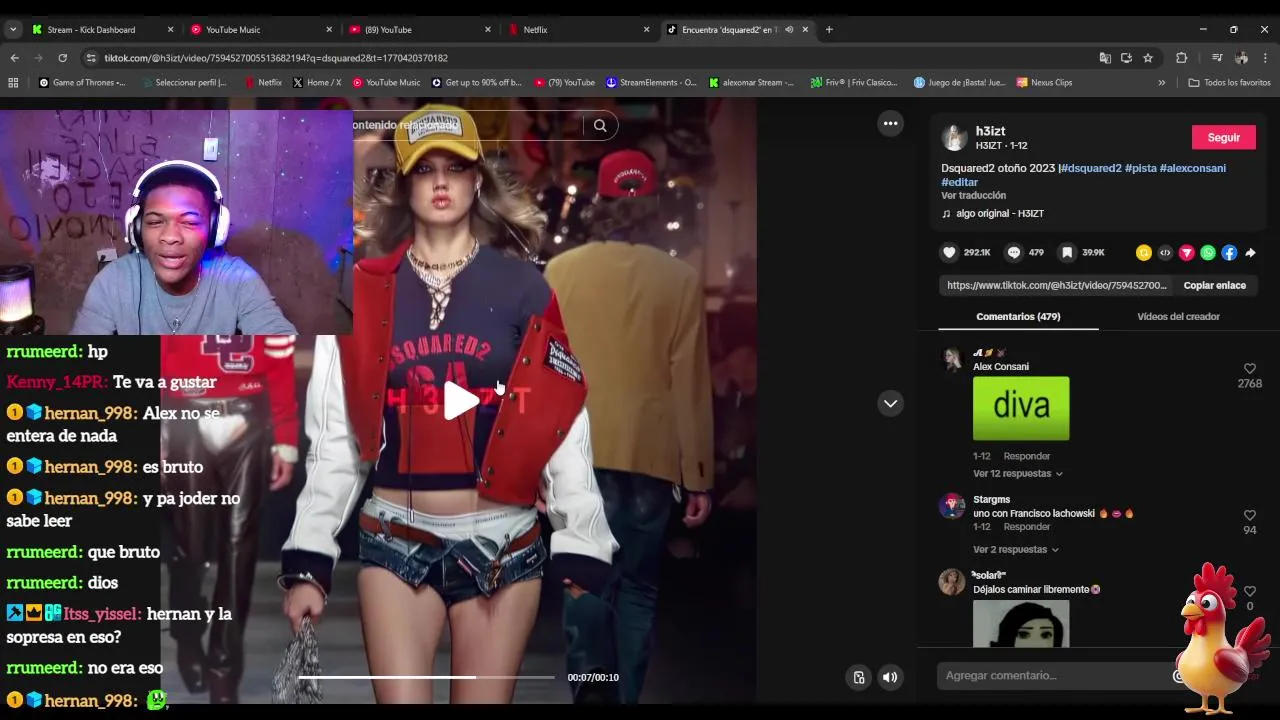This screenshot has height=720, width=1280.
Task: Open Stargms commenter avatar
Action: coord(952,505)
